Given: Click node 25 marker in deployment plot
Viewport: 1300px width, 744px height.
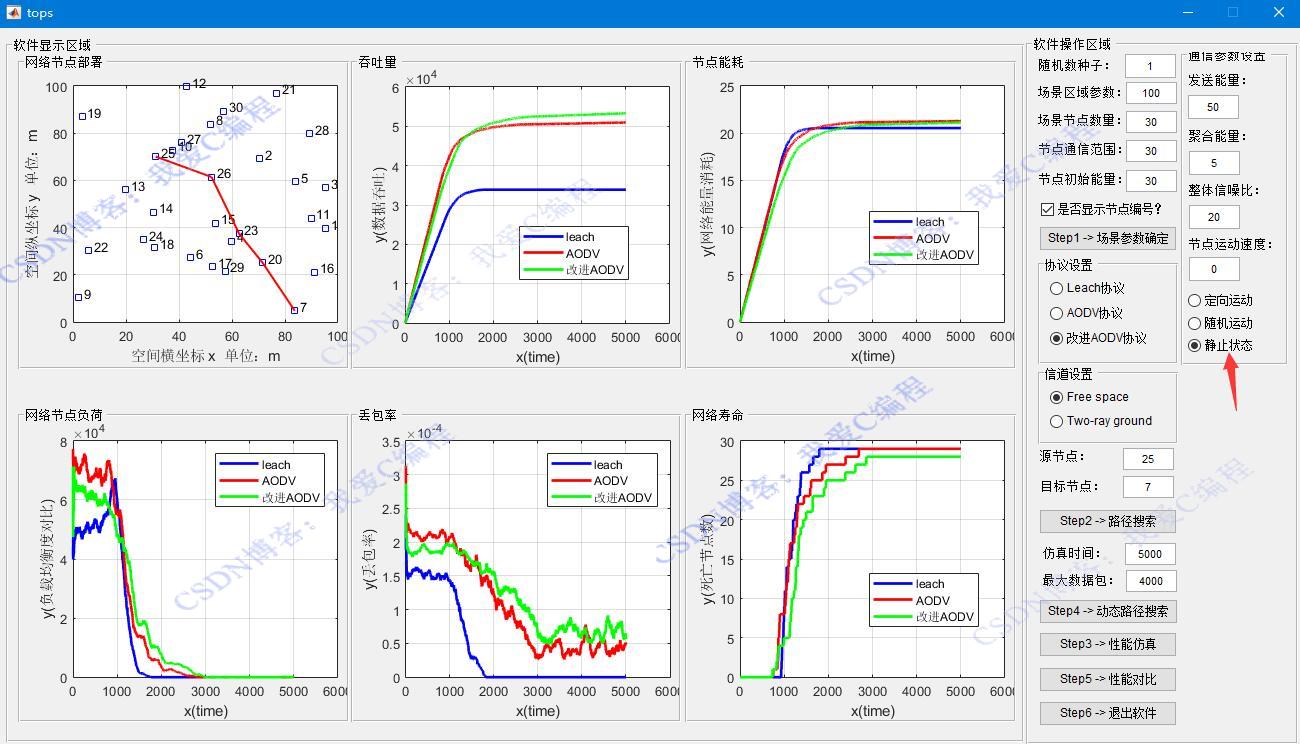Looking at the screenshot, I should tap(155, 156).
